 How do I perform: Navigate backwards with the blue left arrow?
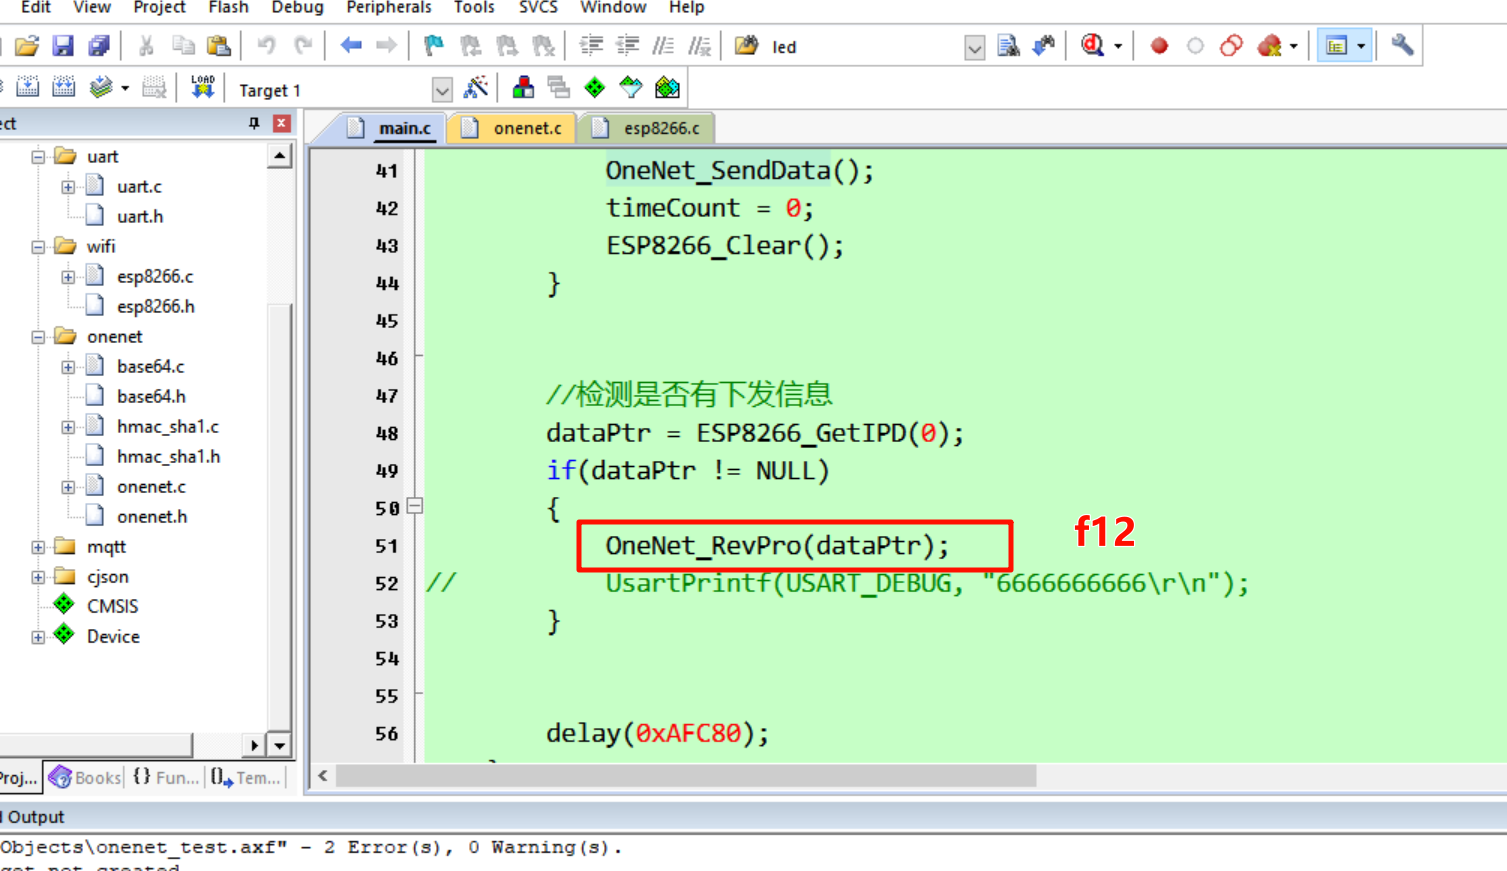coord(351,46)
